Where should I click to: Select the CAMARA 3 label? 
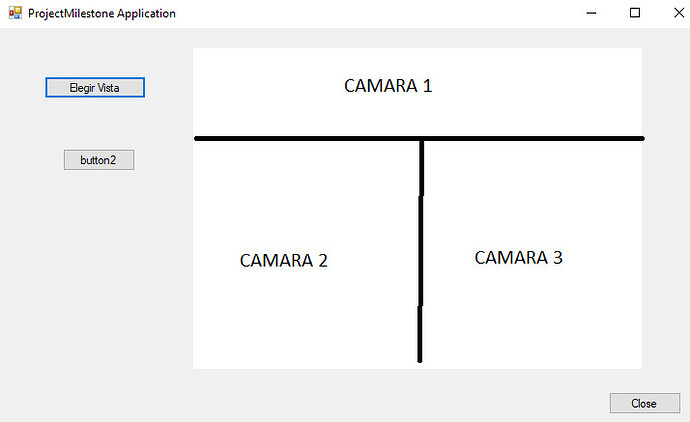click(518, 258)
